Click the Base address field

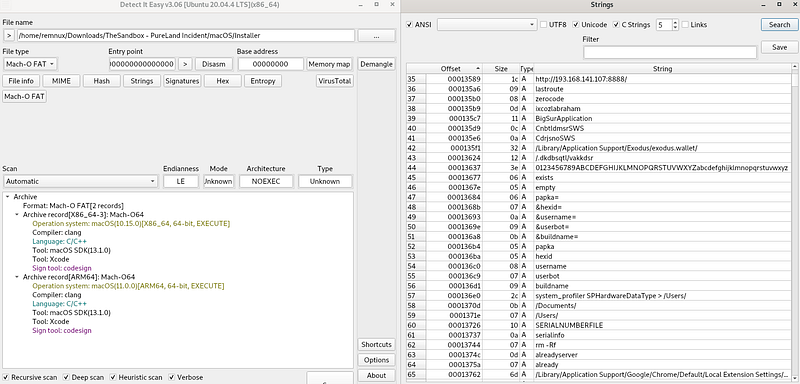[x=270, y=64]
